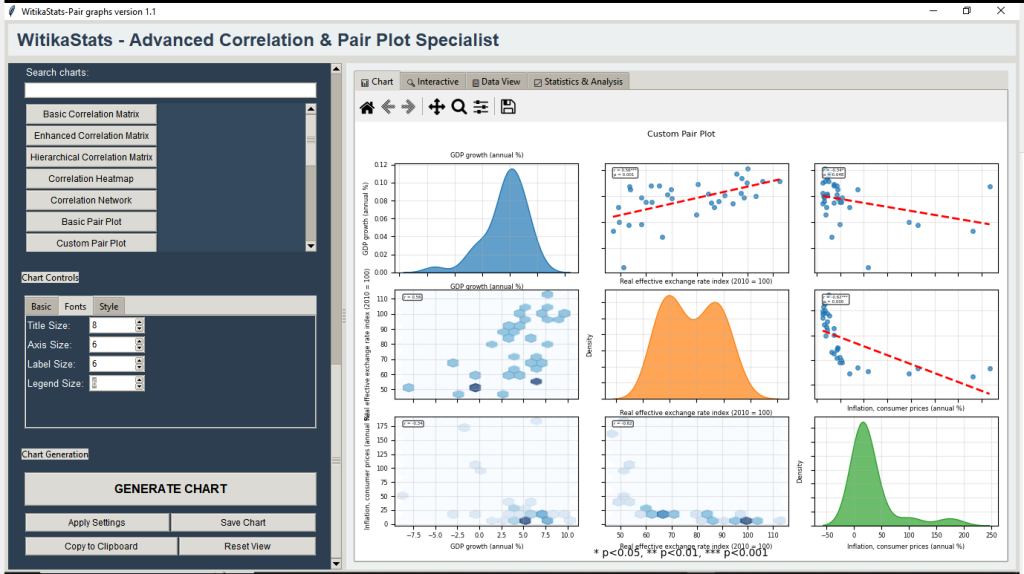Choose Correlation Network chart
The width and height of the screenshot is (1024, 574).
pyautogui.click(x=91, y=200)
